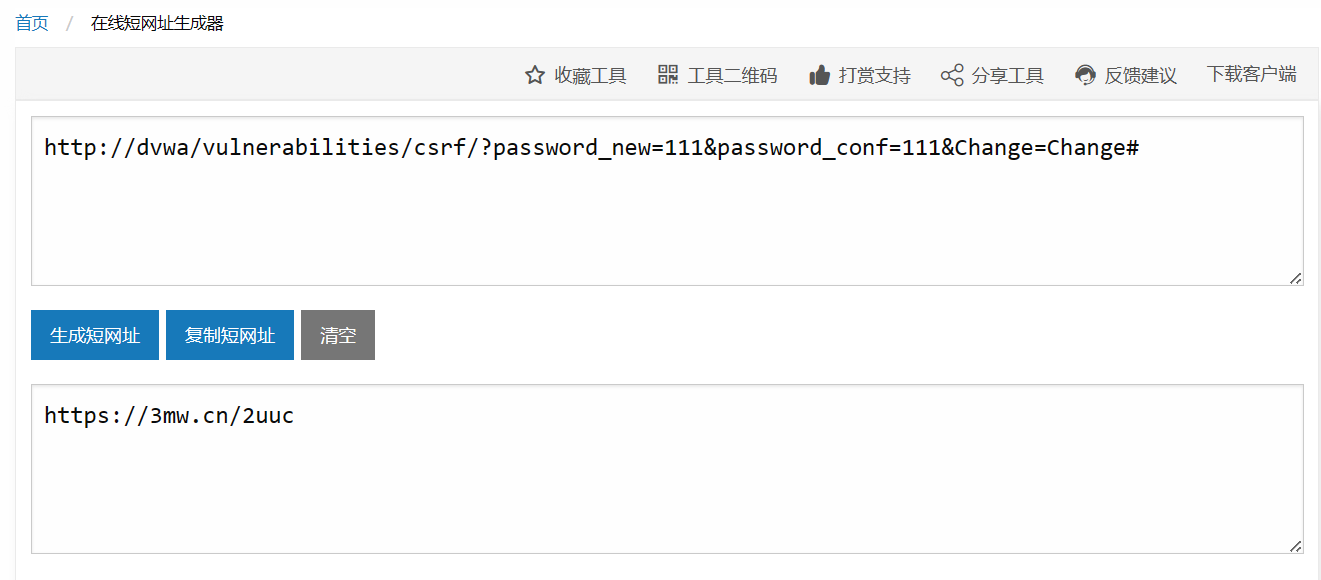Click the thumbs-up 打赏支持 icon

820,75
